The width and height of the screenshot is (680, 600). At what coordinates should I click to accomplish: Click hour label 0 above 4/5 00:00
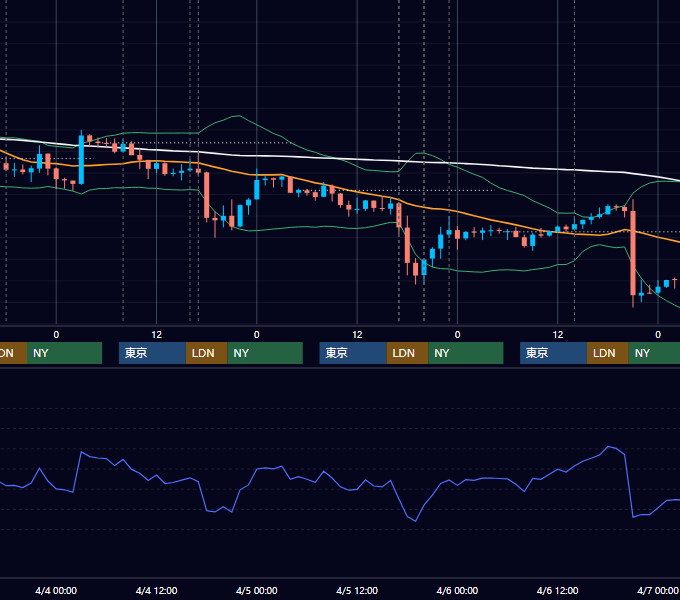pyautogui.click(x=257, y=335)
